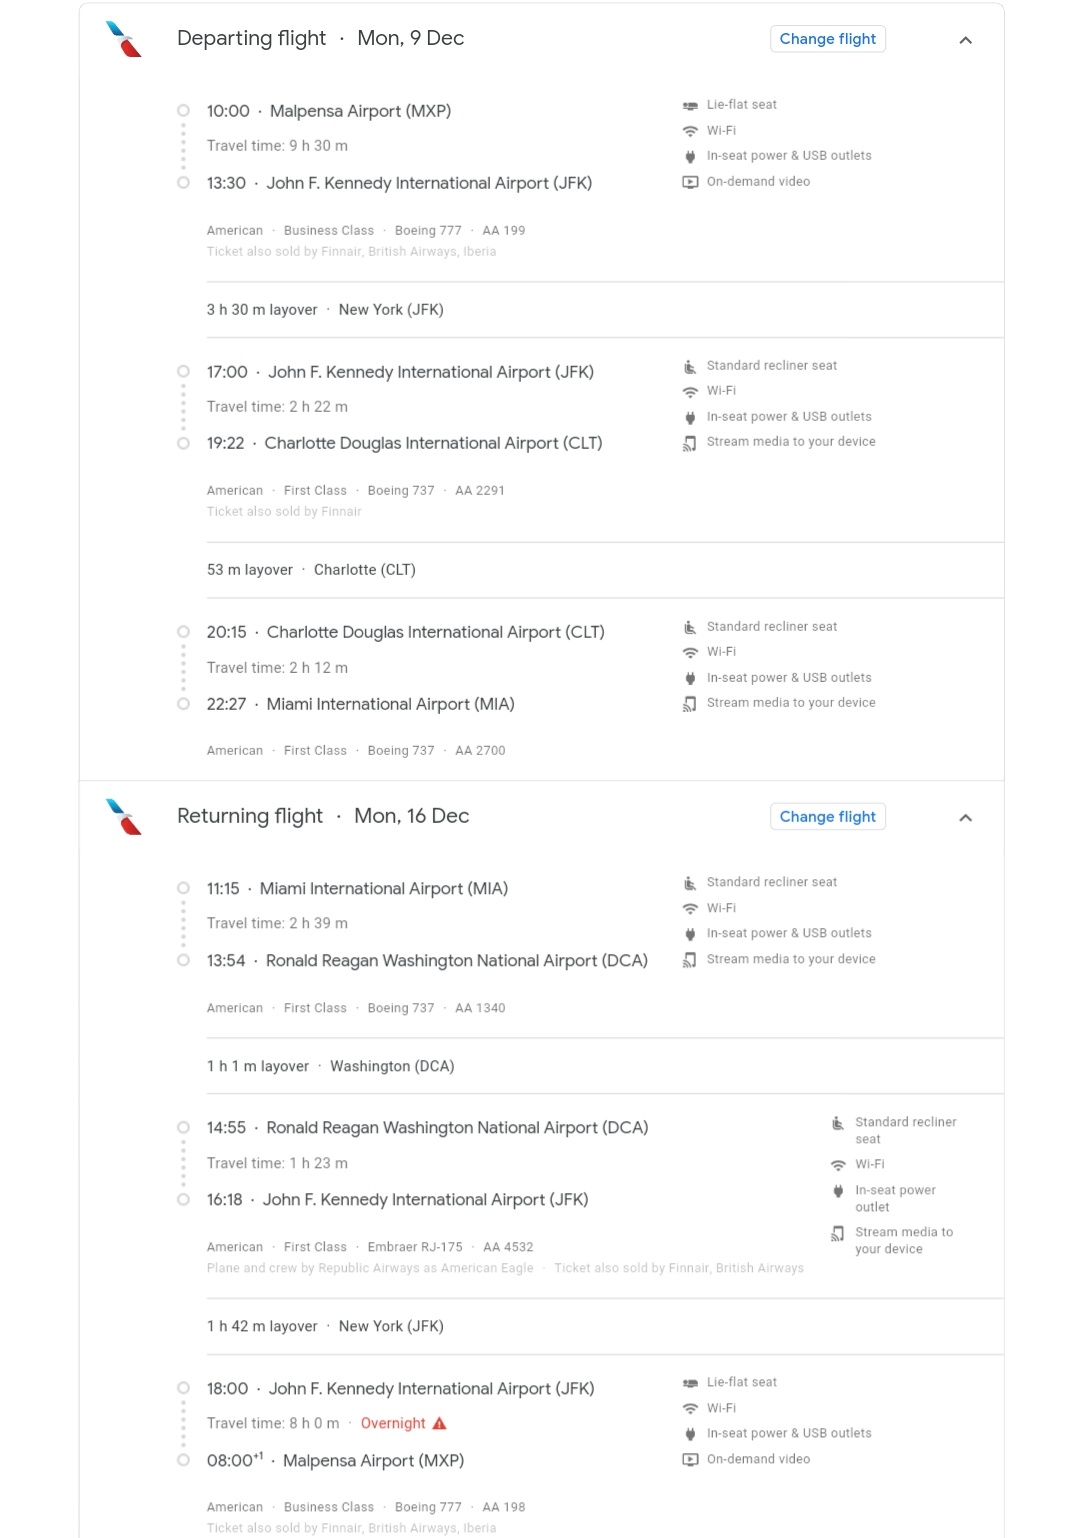Click recliner seat icon on DCA–JFK flight
This screenshot has height=1538, width=1080.
[838, 1123]
